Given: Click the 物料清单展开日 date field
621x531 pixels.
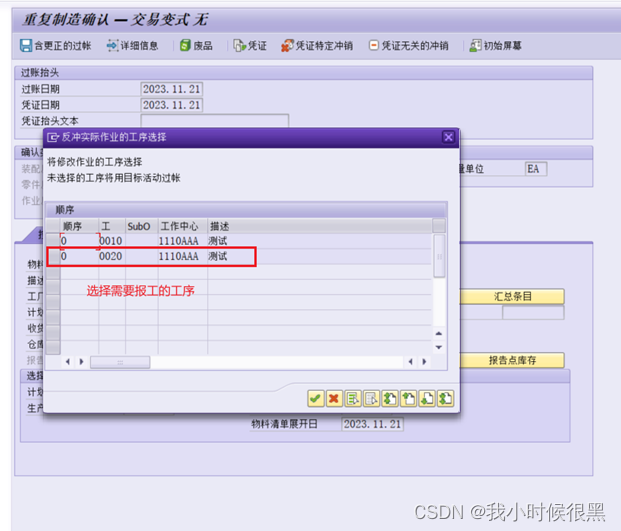Looking at the screenshot, I should click(372, 424).
